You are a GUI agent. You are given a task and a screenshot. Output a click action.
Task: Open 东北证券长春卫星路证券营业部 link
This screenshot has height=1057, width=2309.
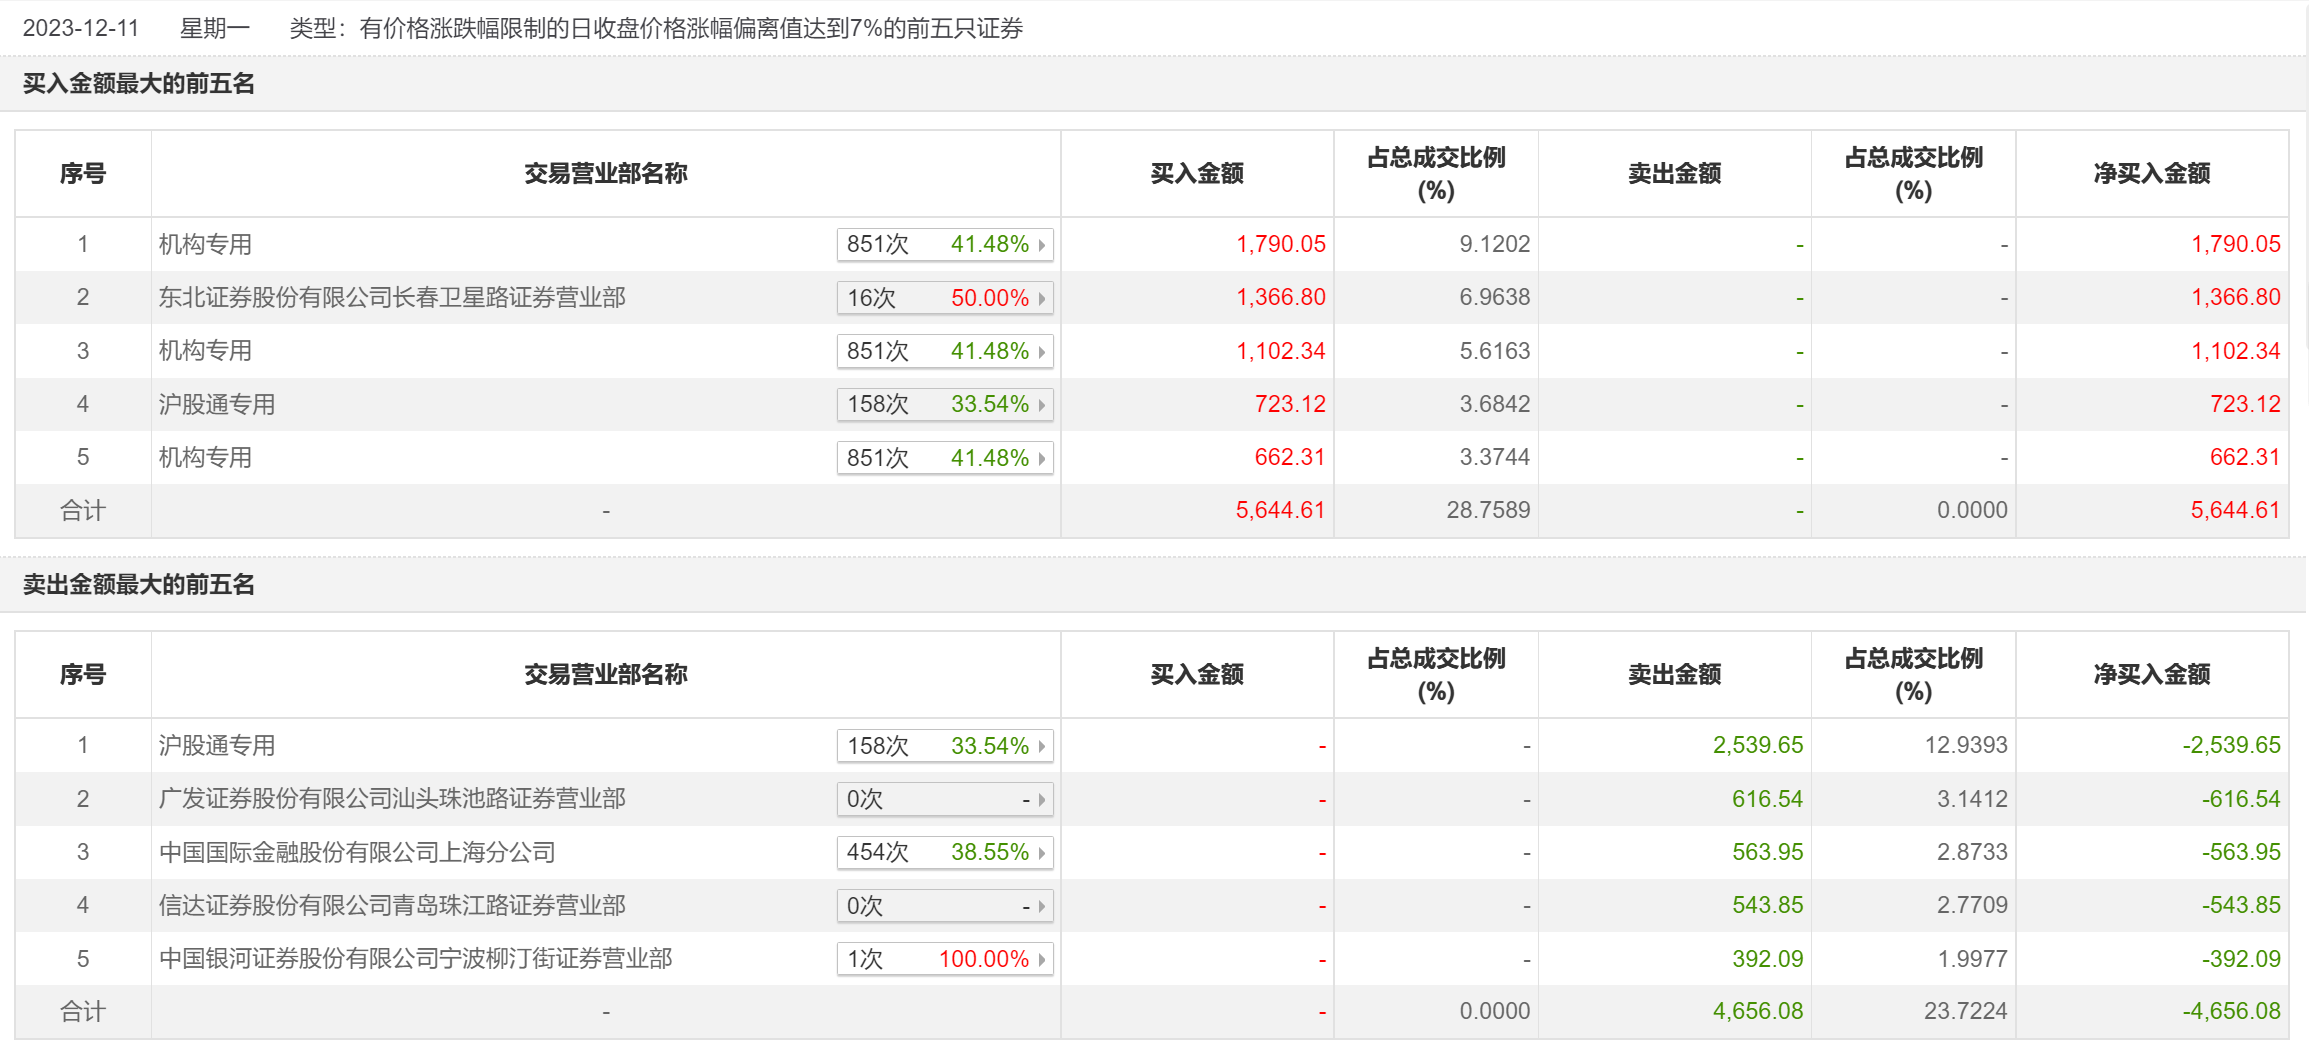[392, 297]
